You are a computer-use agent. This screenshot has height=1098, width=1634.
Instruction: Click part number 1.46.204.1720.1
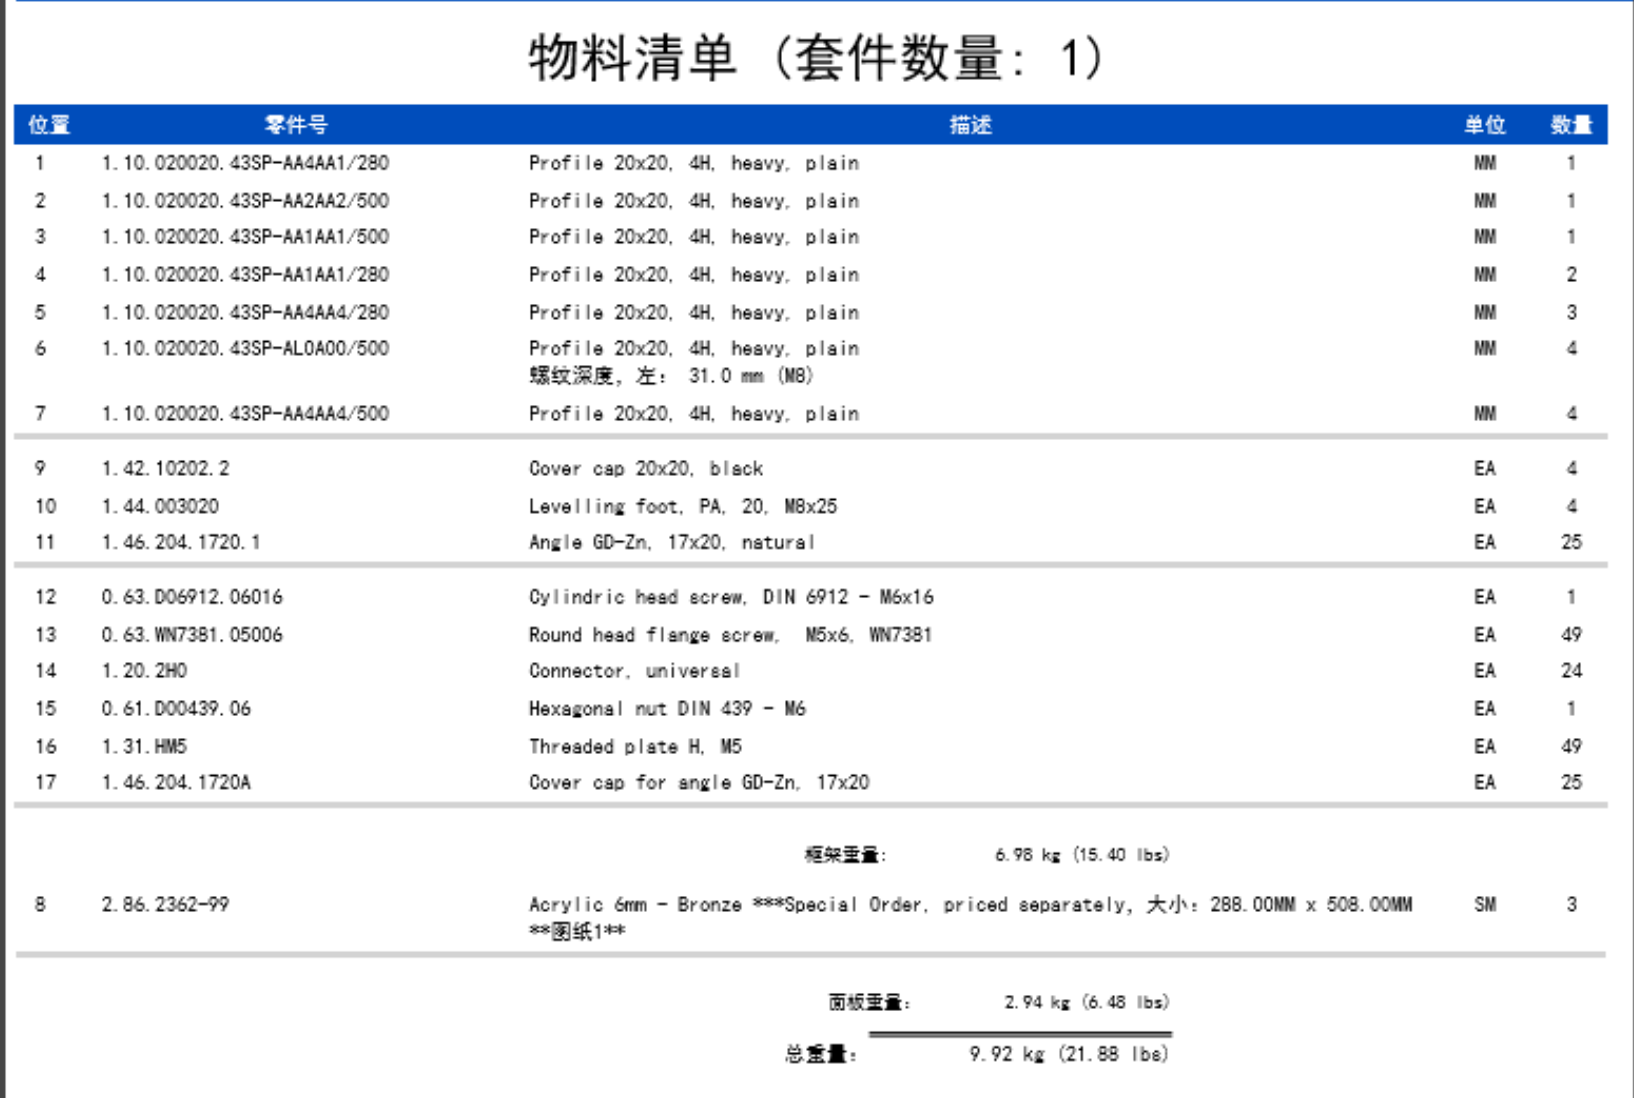[x=181, y=542]
